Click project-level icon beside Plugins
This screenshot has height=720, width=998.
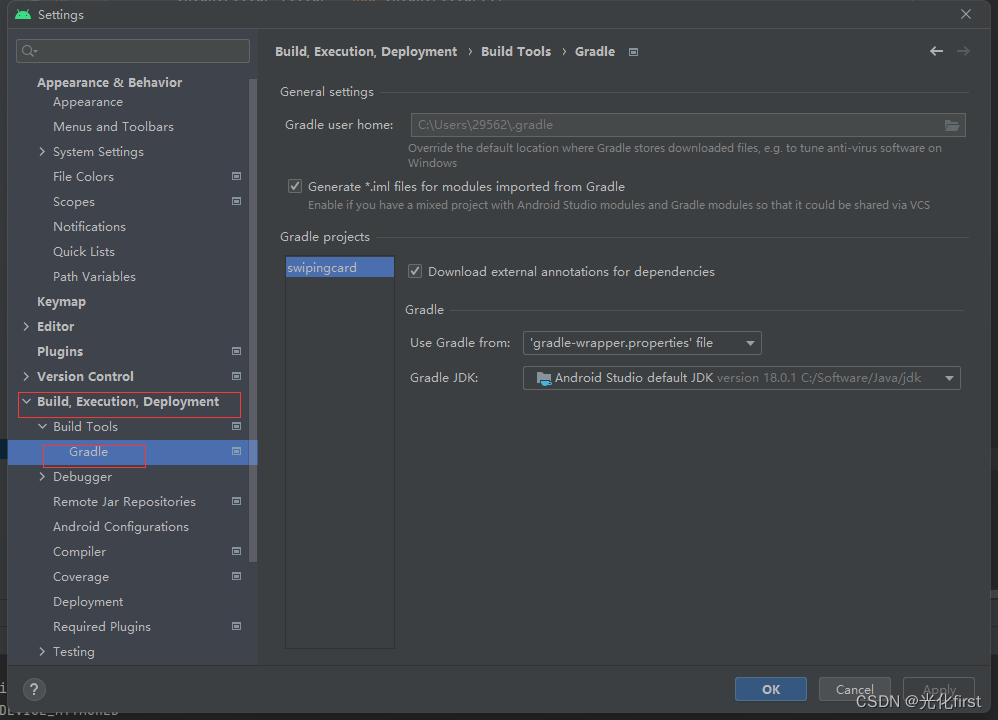[x=236, y=351]
